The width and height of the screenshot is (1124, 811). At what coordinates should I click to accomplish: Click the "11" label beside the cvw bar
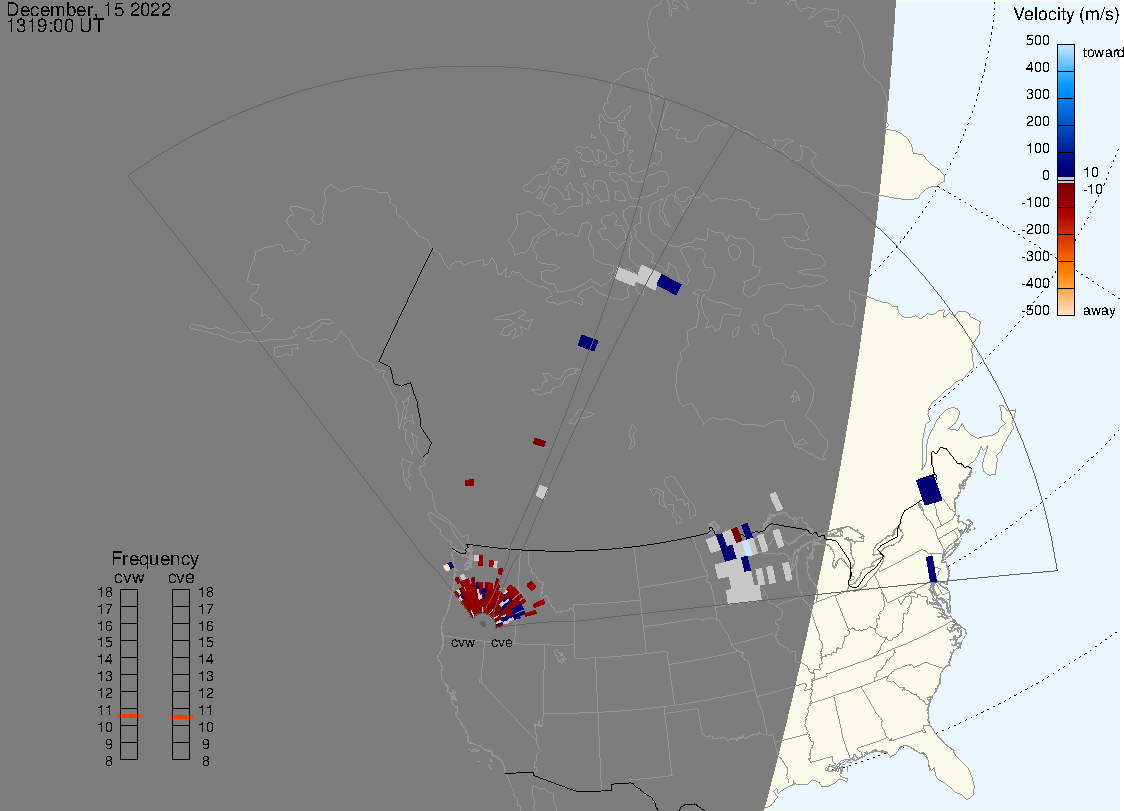pos(105,711)
